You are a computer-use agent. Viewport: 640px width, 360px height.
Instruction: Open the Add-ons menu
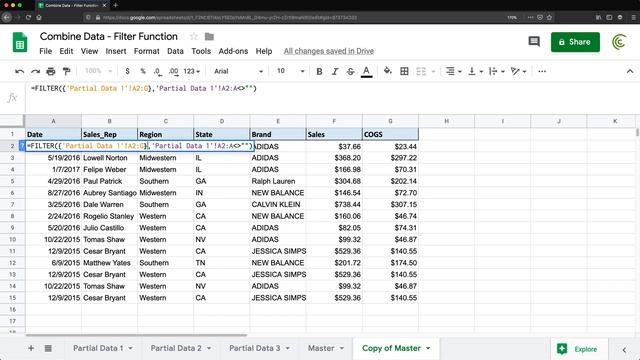click(x=233, y=51)
